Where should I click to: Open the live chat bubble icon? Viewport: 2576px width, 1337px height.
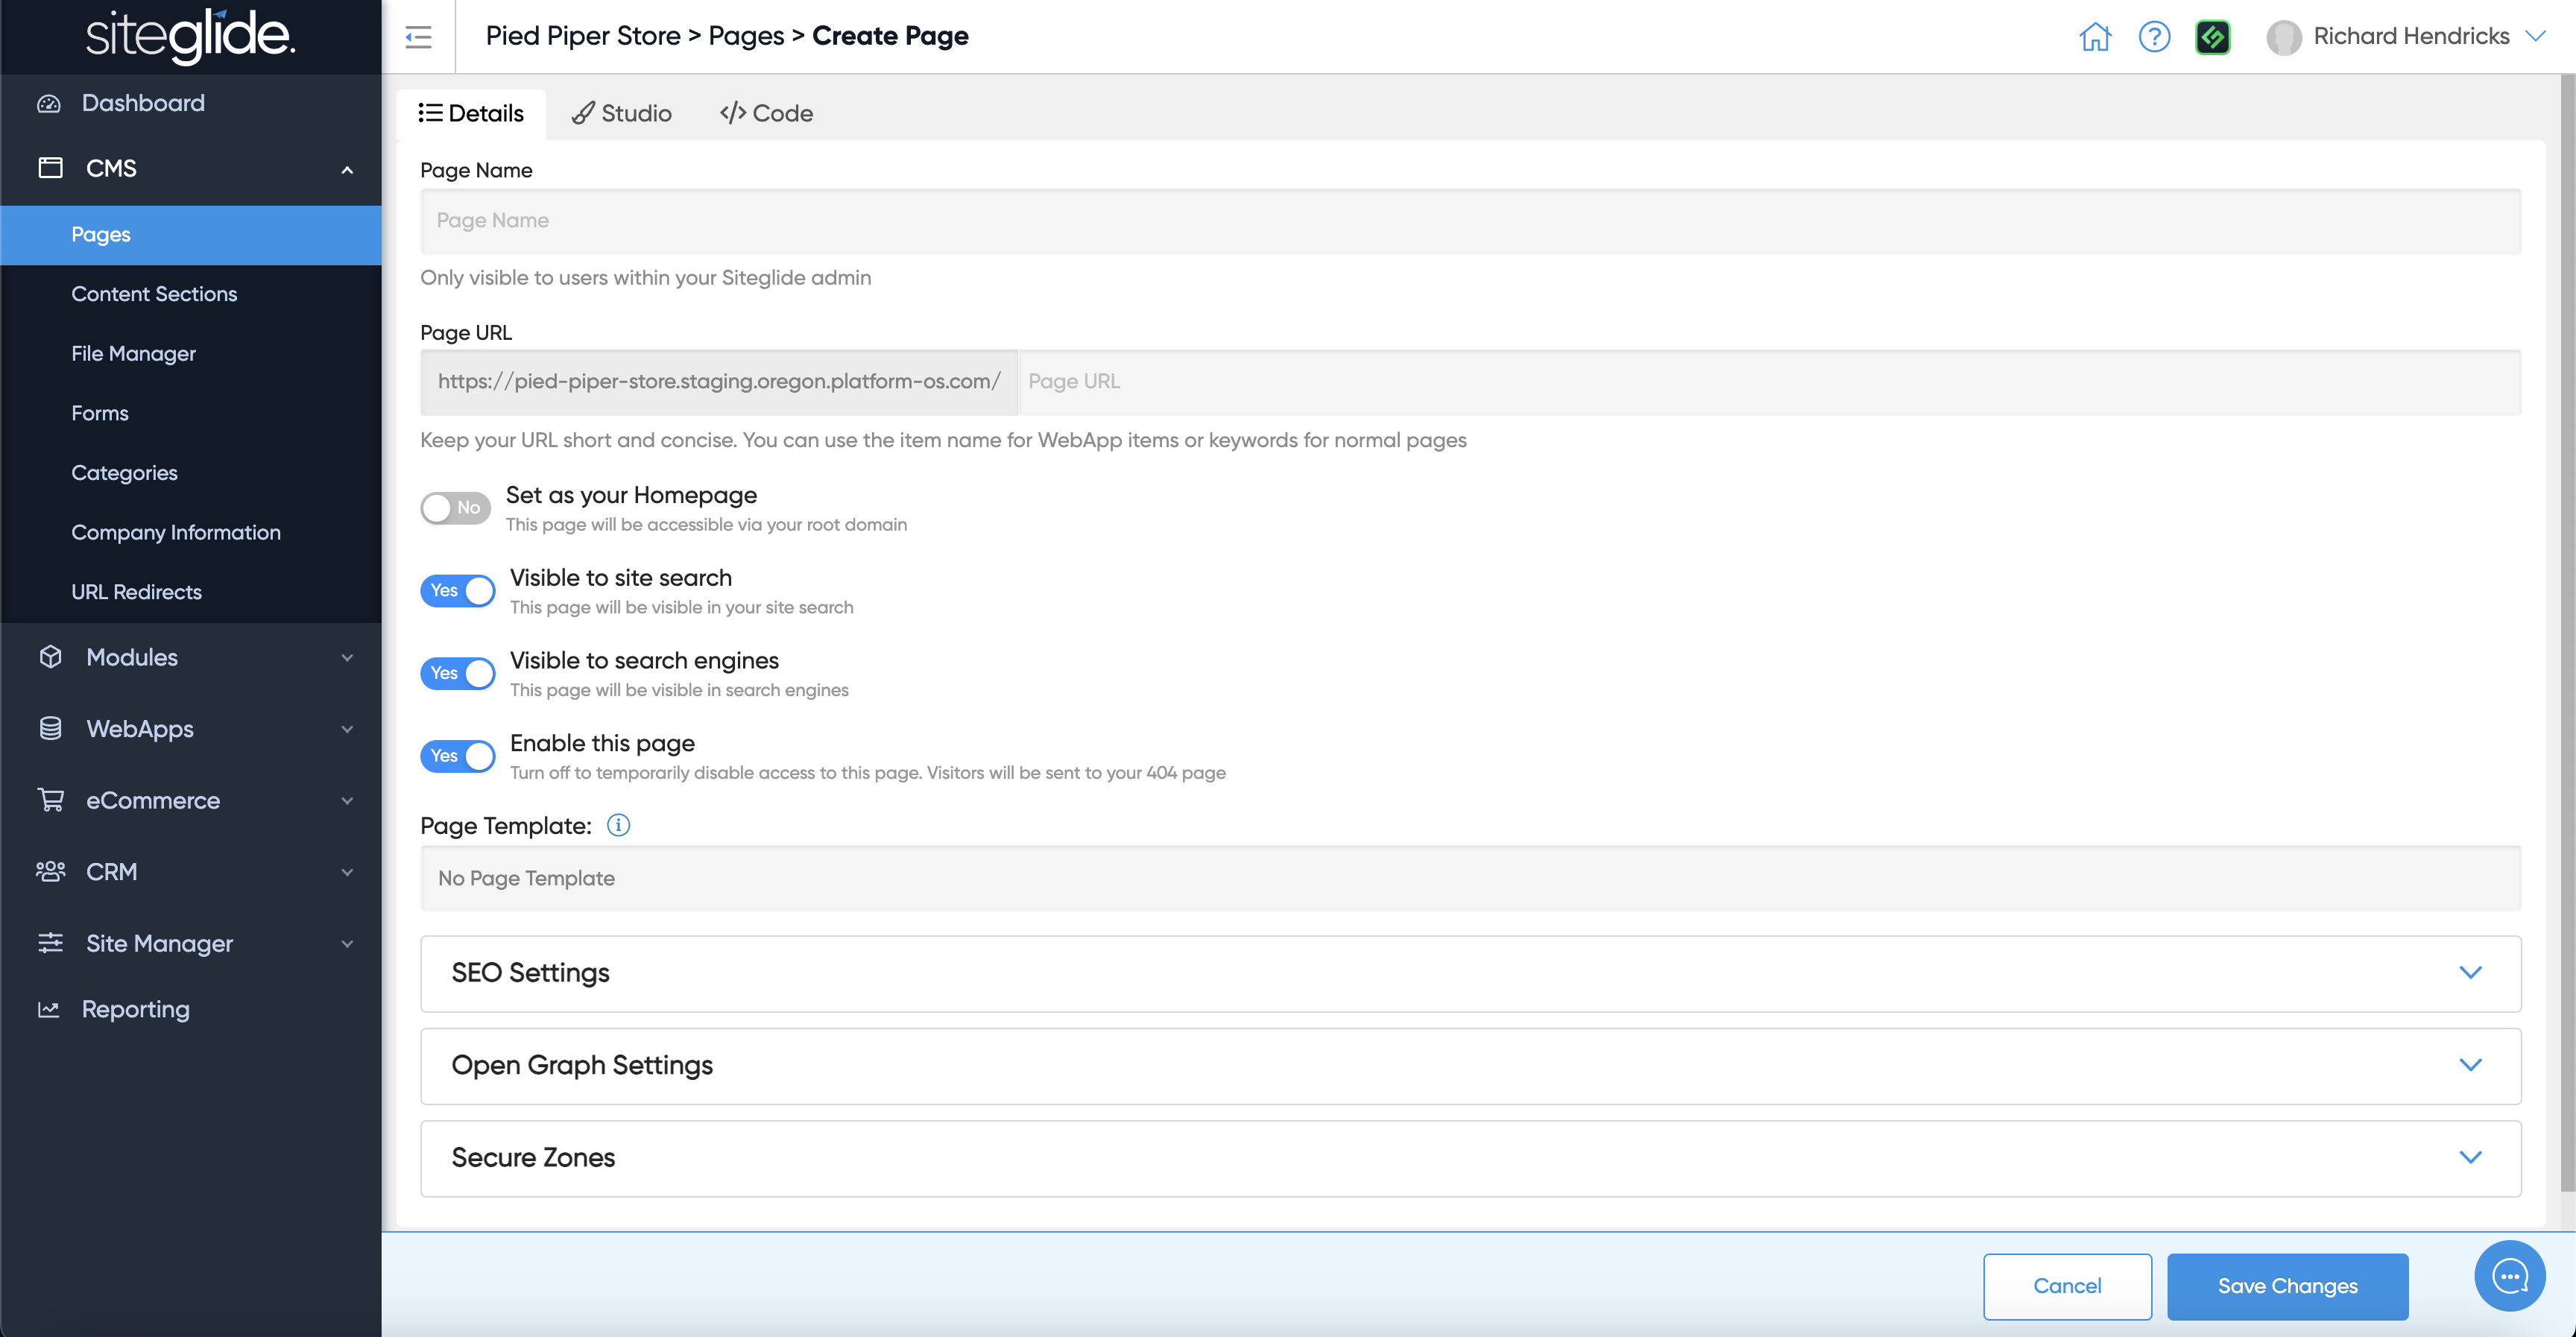pyautogui.click(x=2509, y=1275)
